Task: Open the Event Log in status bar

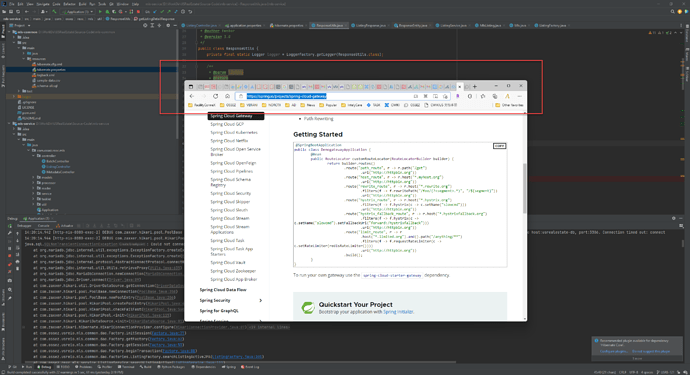Action: pos(250,367)
